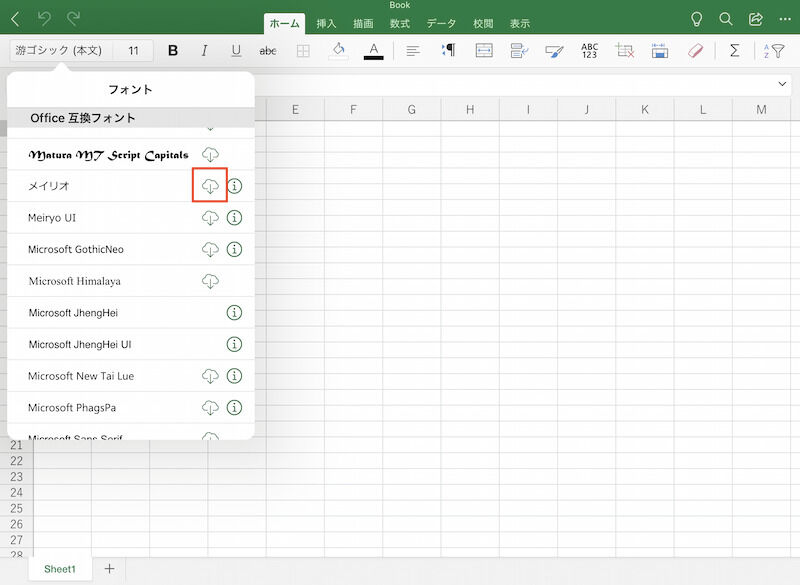Toggle italic formatting
This screenshot has height=585, width=800.
coord(204,50)
